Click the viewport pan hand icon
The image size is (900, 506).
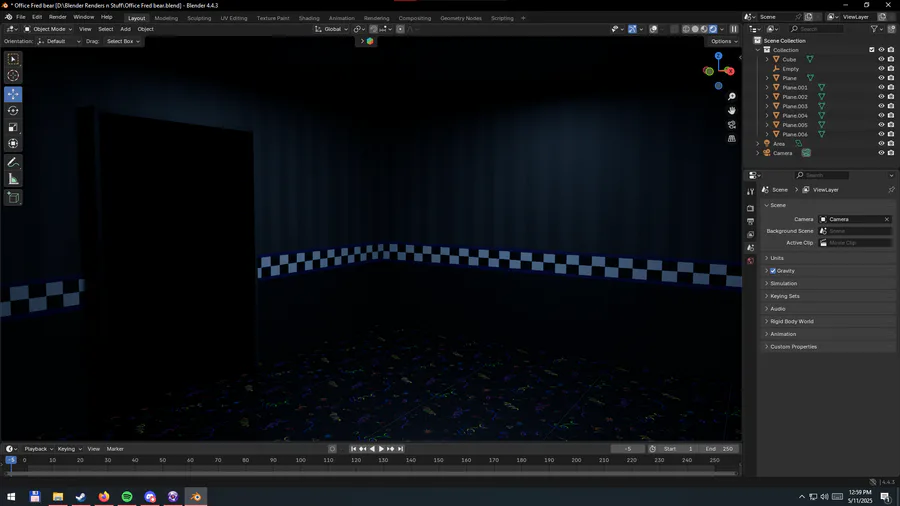point(732,110)
